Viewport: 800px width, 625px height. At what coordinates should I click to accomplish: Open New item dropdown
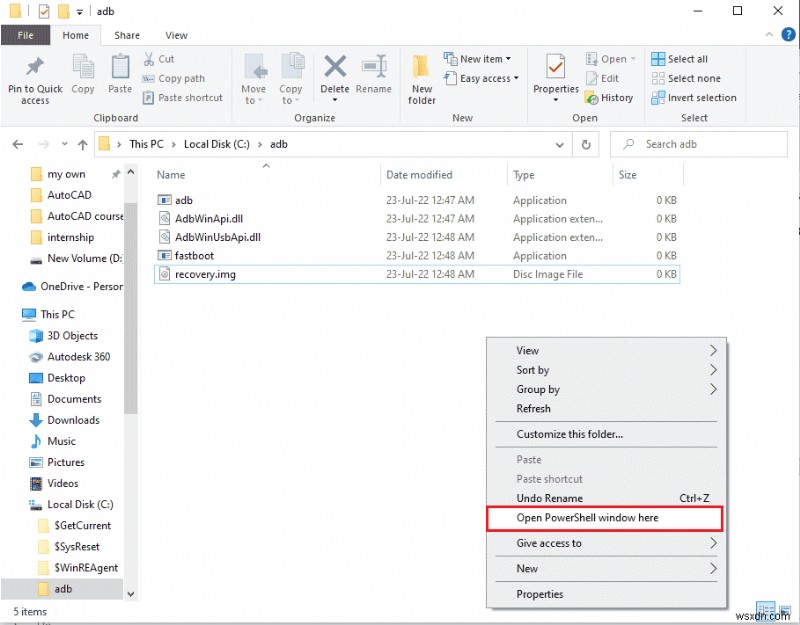478,59
